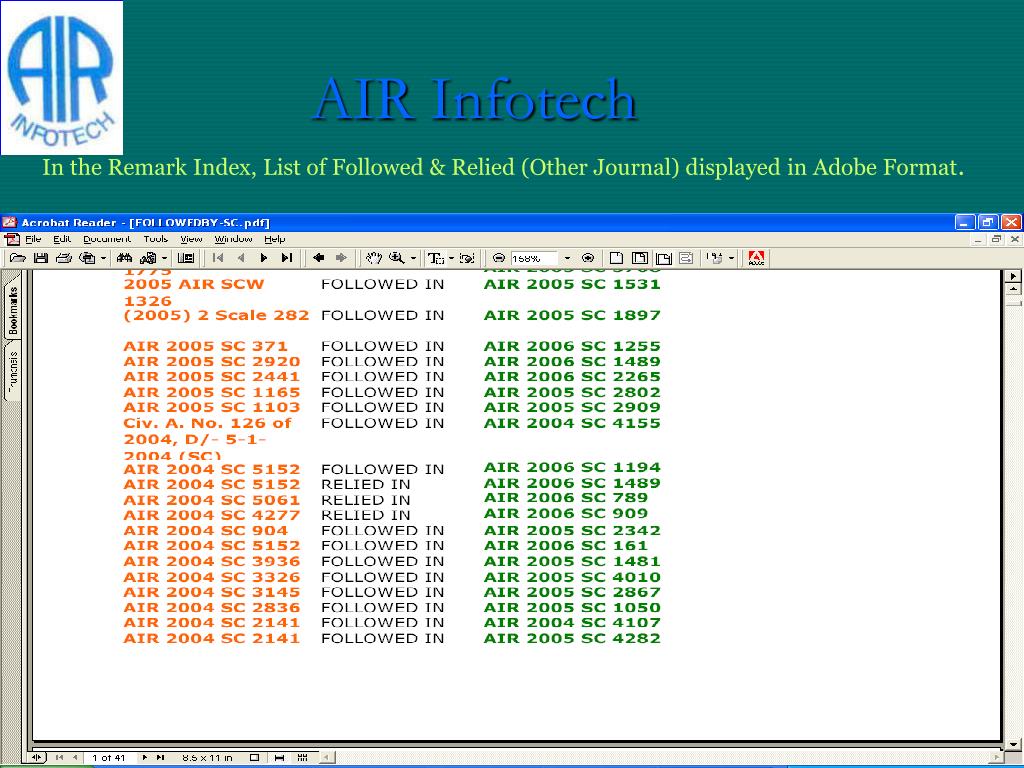Toggle navigation pane button in status bar
The width and height of the screenshot is (1024, 768).
37,758
